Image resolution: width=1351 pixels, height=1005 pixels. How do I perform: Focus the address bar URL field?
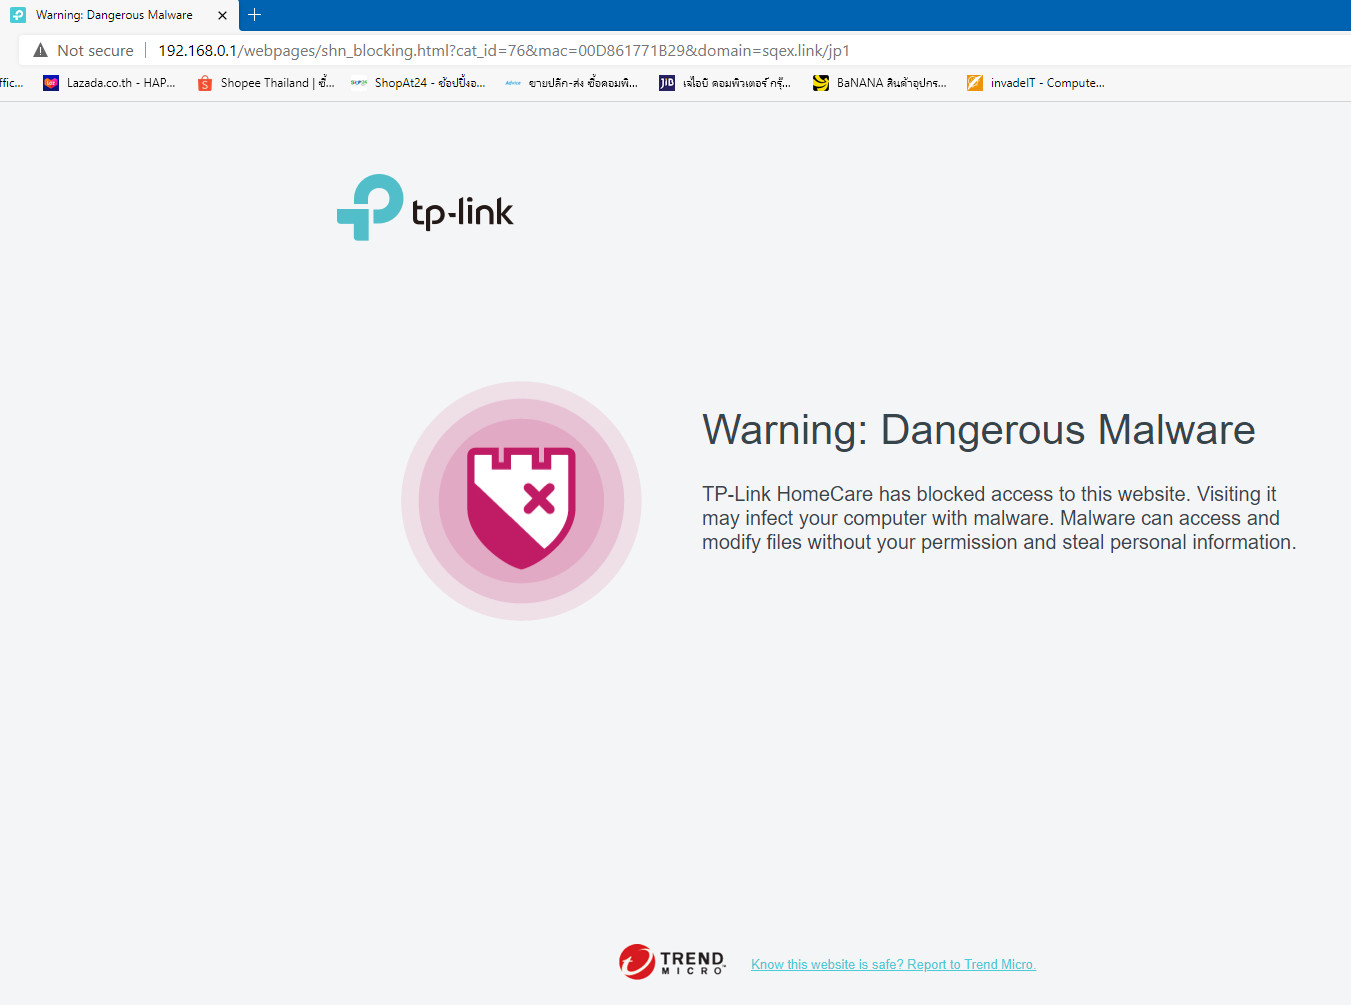click(504, 50)
